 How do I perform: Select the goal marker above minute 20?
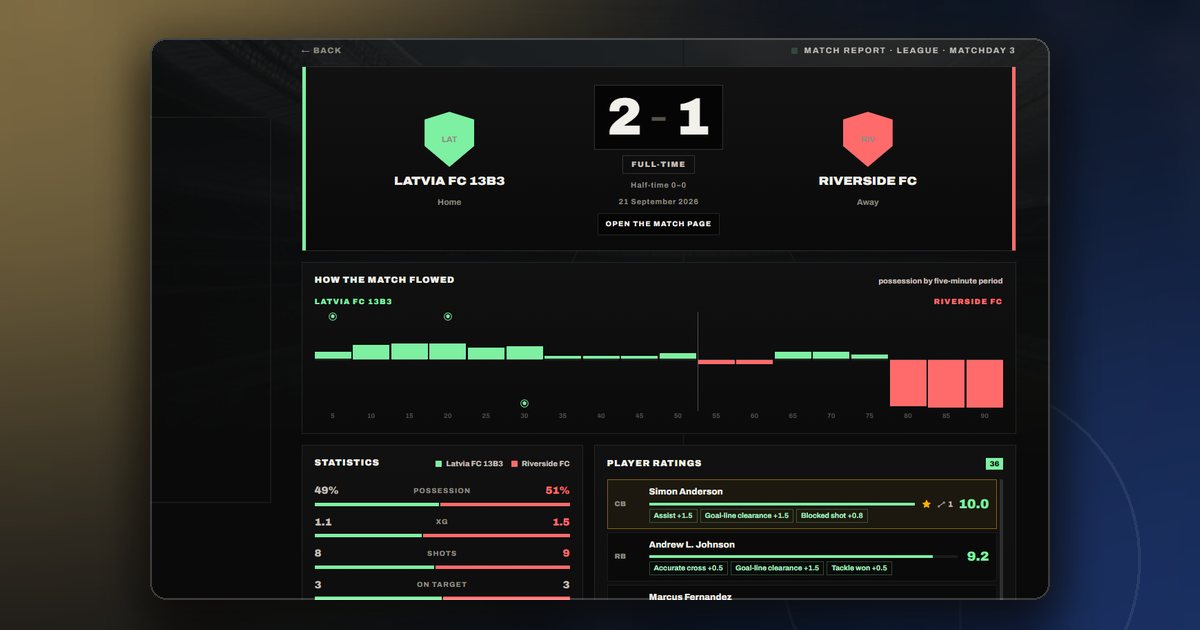coord(448,316)
